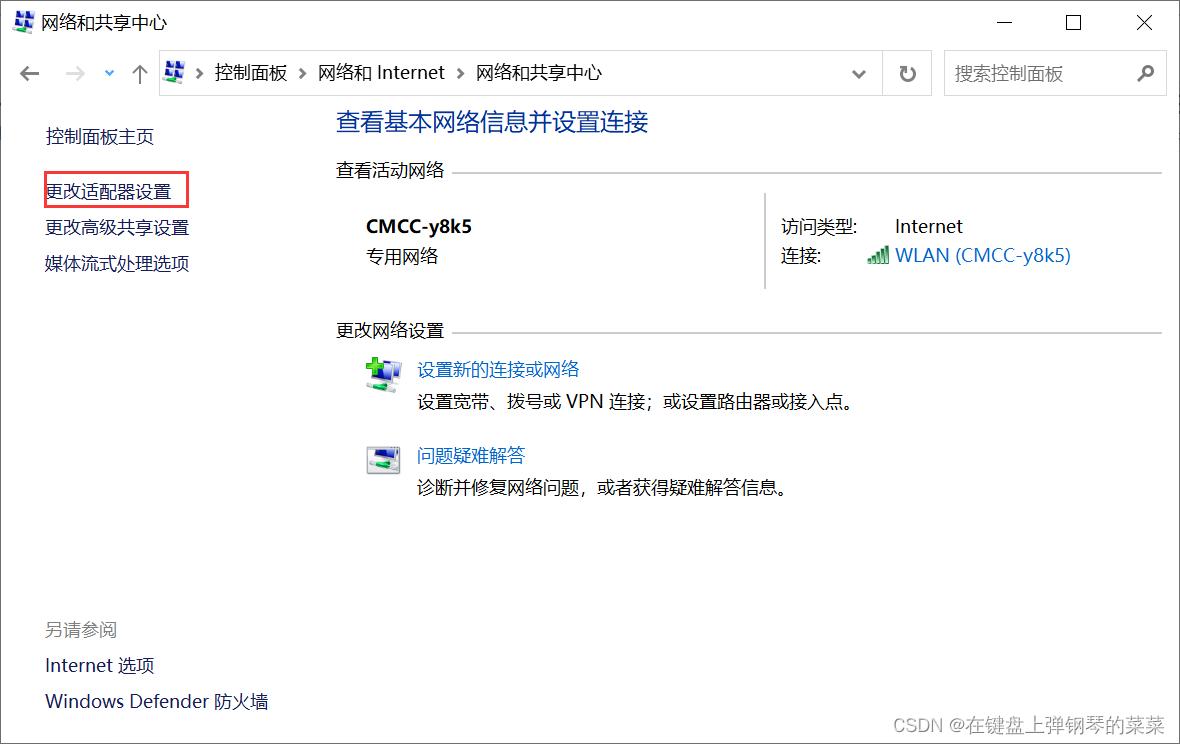Open the WLAN (CMCC-y8k5) connection link
This screenshot has width=1180, height=744.
tap(982, 255)
